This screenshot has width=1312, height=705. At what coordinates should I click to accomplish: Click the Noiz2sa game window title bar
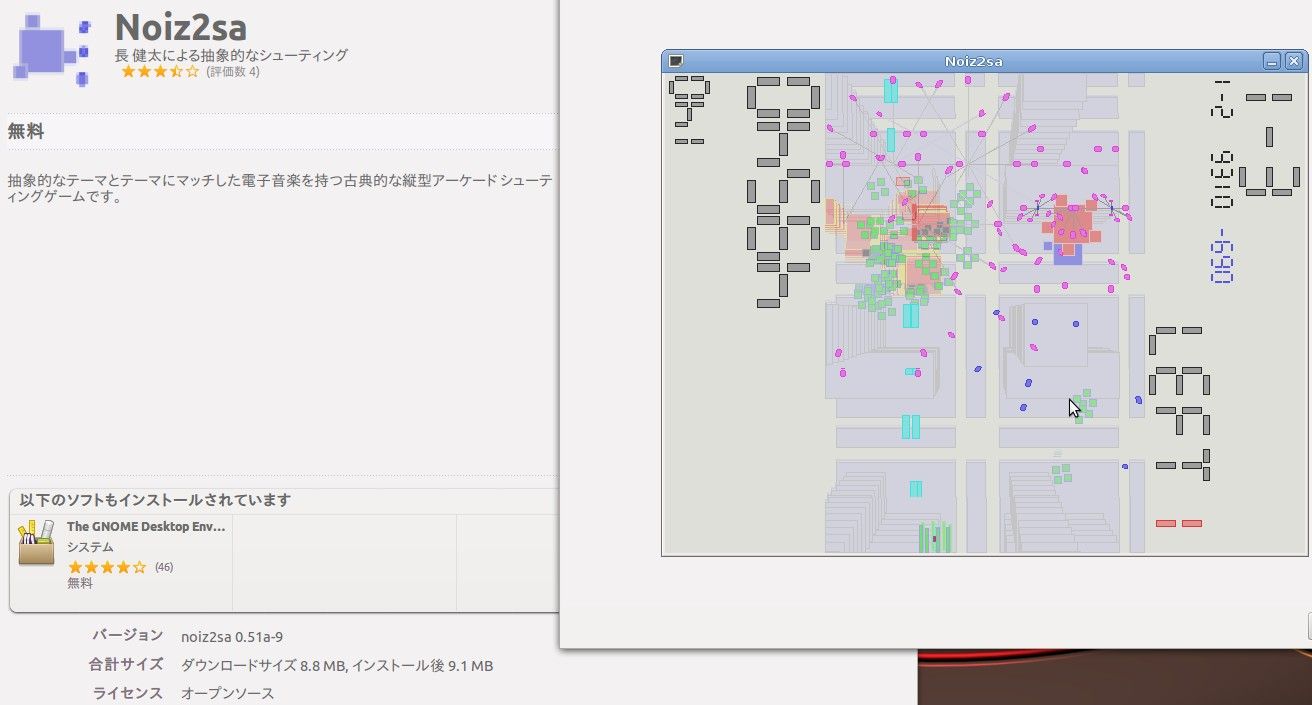coord(974,61)
